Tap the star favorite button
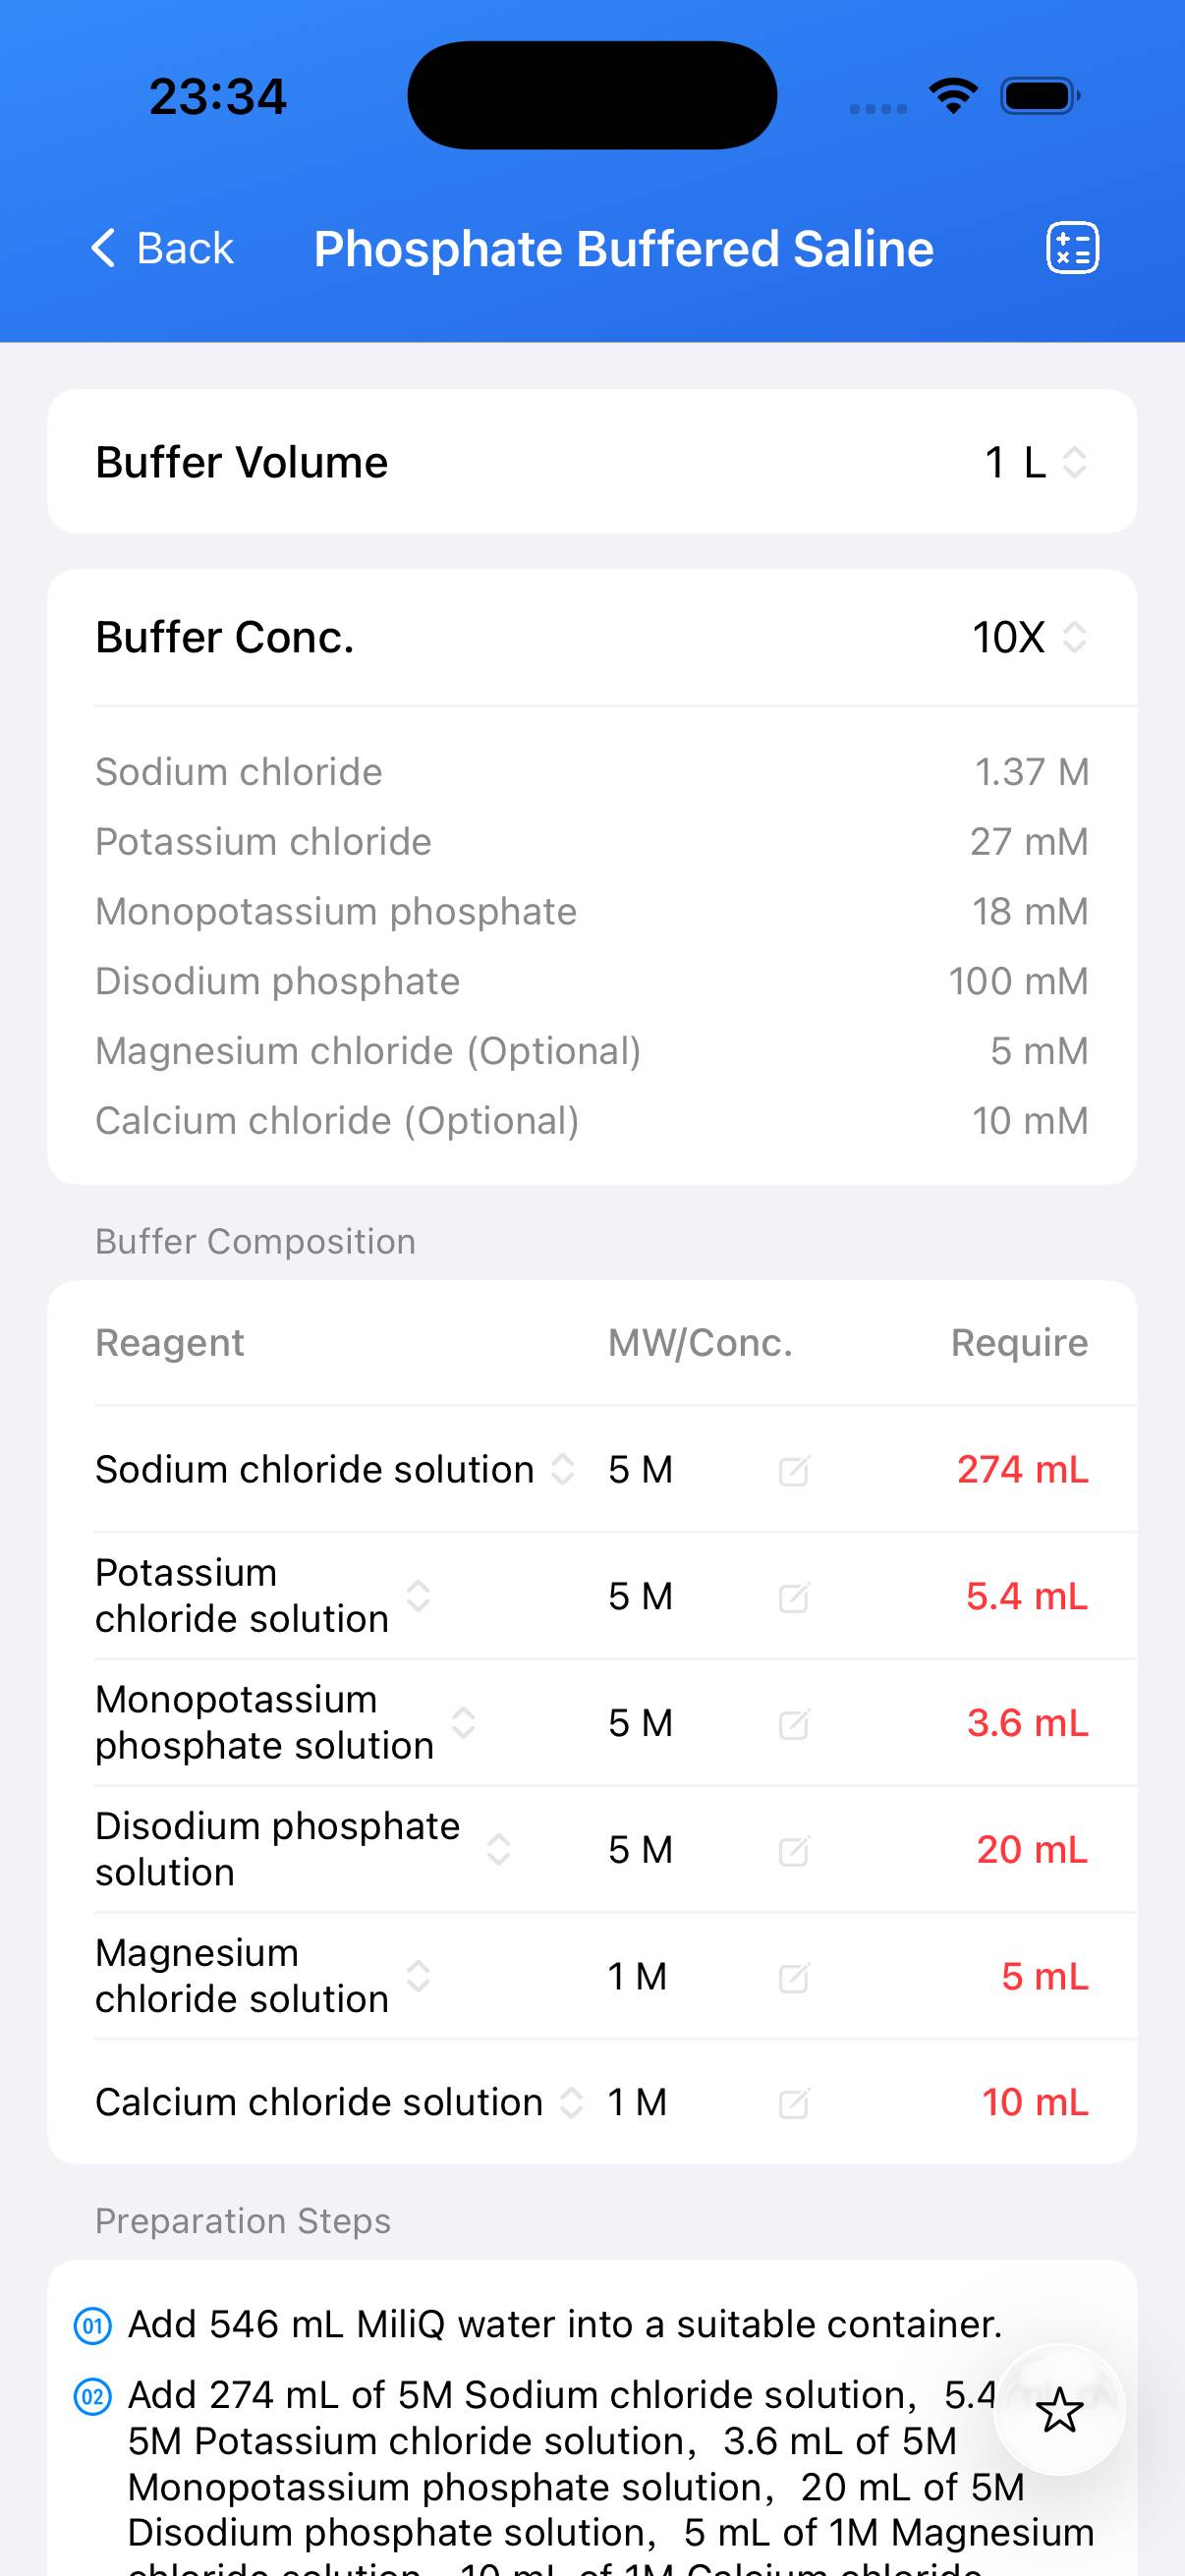This screenshot has height=2576, width=1185. pyautogui.click(x=1059, y=2411)
